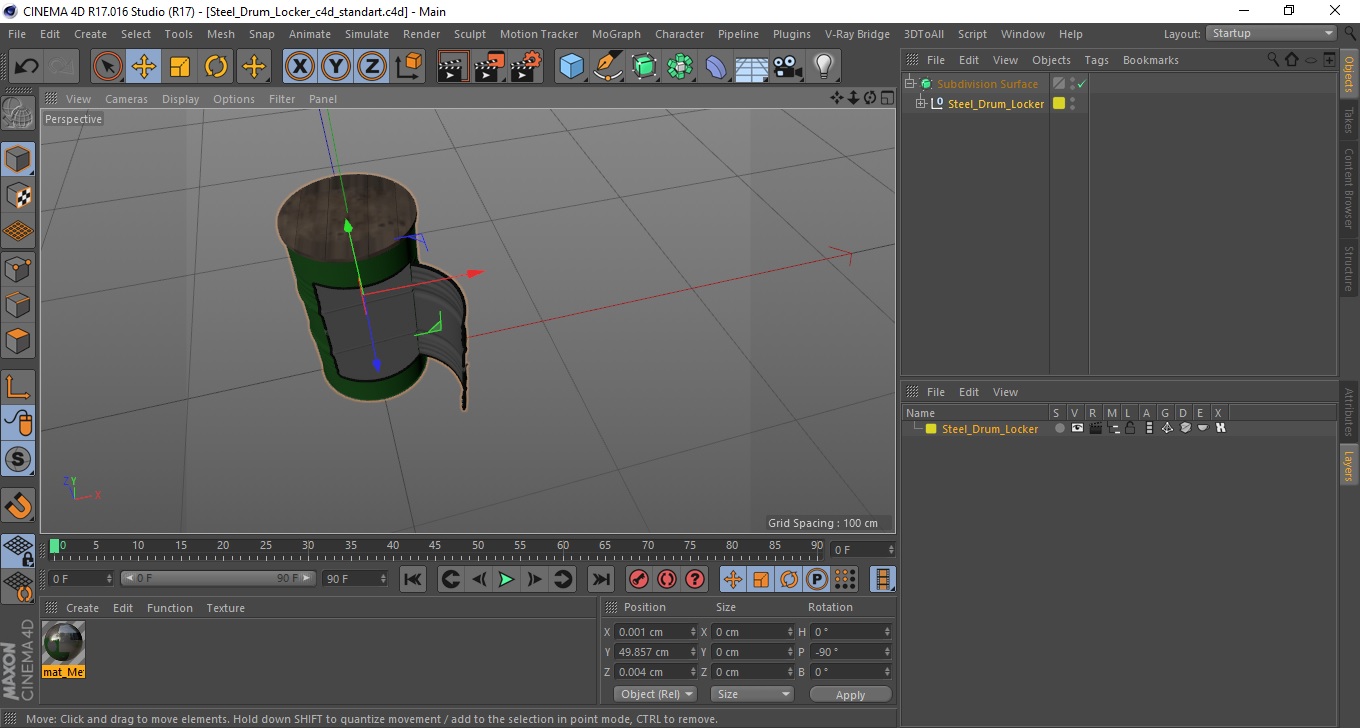Open Objects manager Tags menu
Image resolution: width=1360 pixels, height=728 pixels.
point(1096,60)
